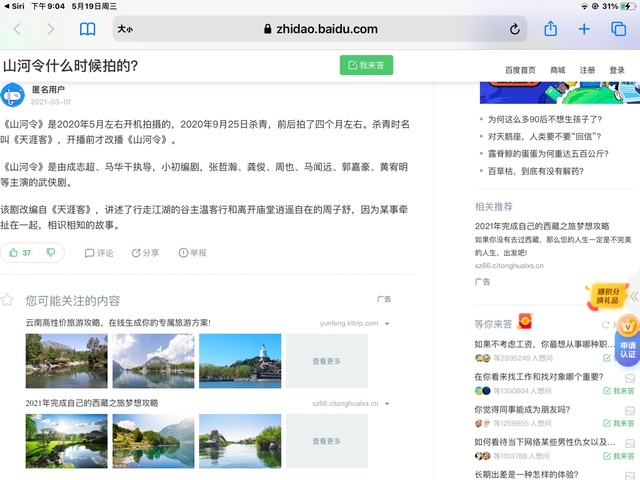The image size is (640, 480).
Task: Open the xz66.citonghualxs.cn sidebar link
Action: click(509, 266)
